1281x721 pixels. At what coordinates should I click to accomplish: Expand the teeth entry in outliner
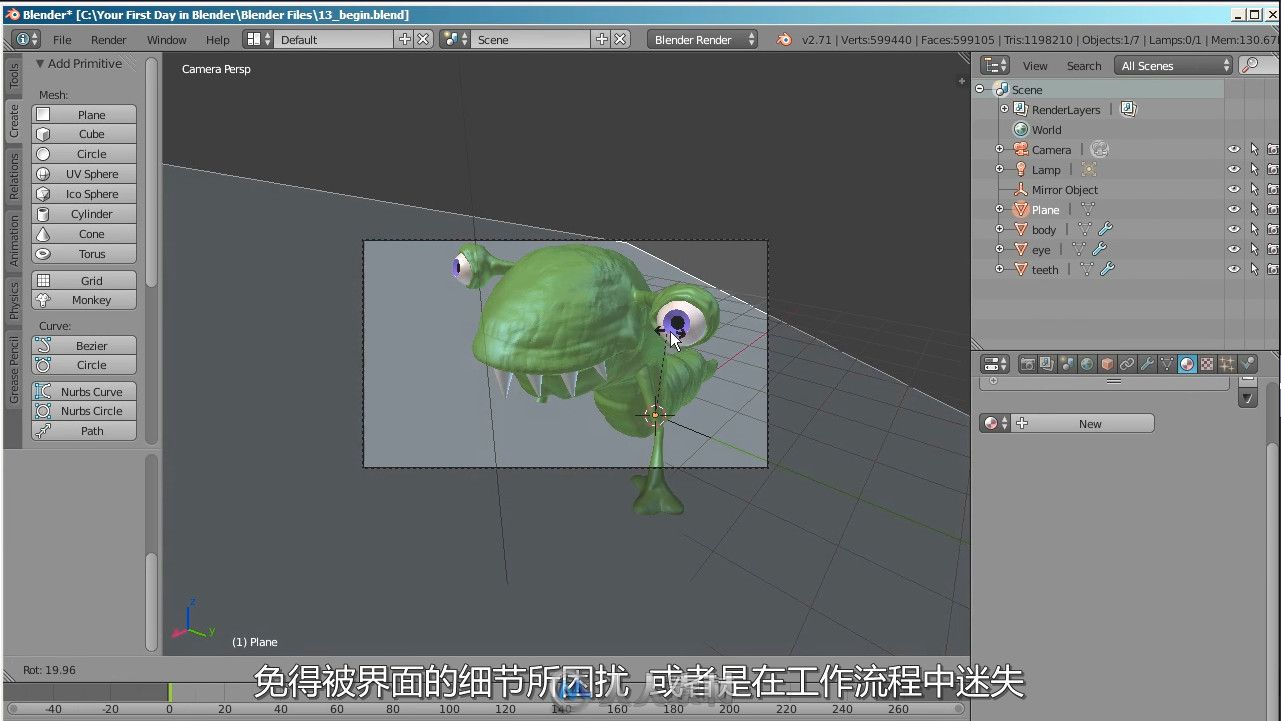[999, 269]
